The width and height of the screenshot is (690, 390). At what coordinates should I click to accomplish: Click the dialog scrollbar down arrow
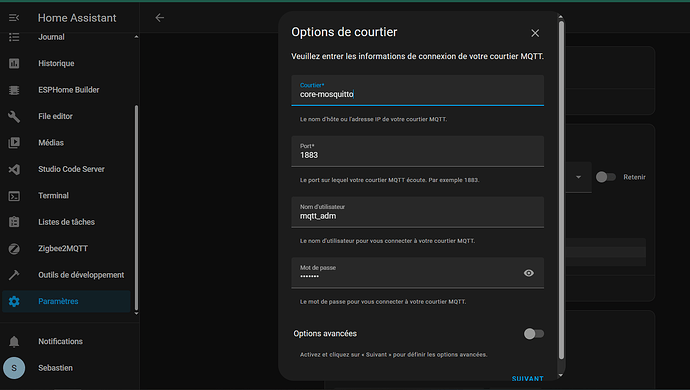(x=561, y=375)
